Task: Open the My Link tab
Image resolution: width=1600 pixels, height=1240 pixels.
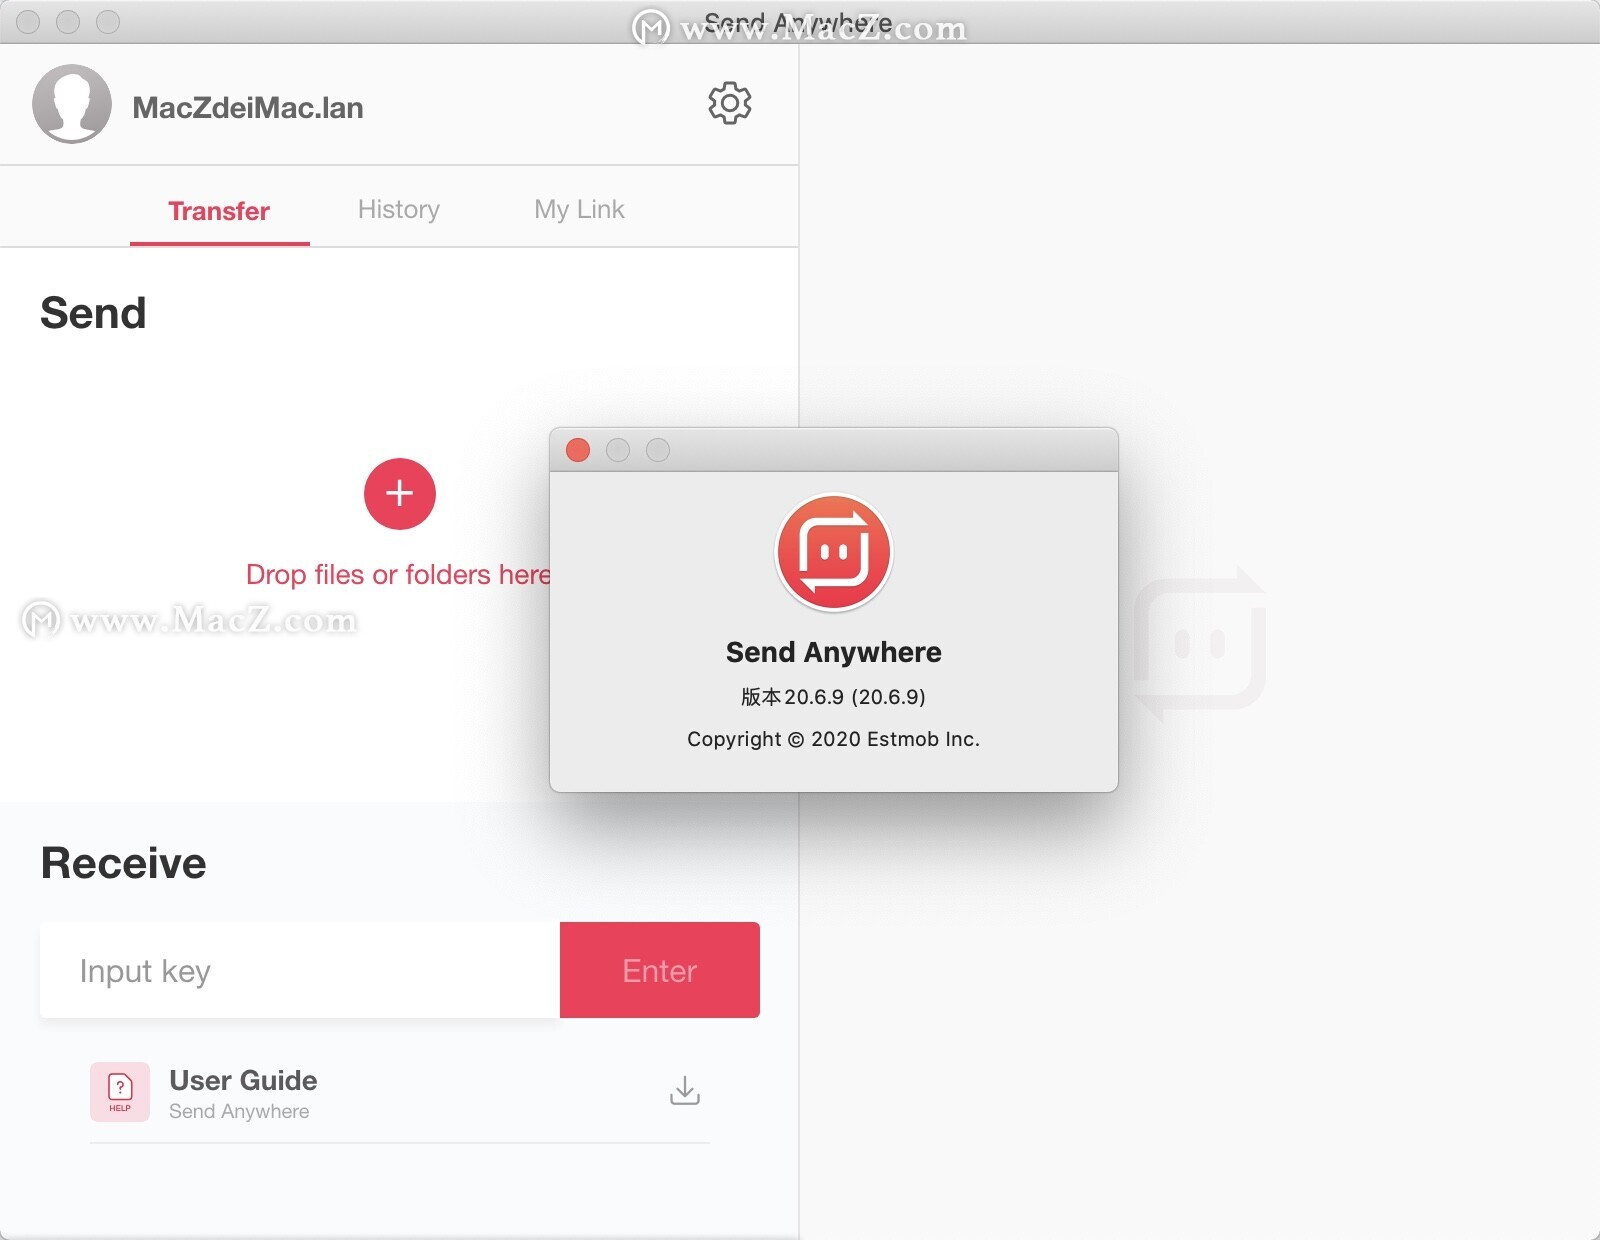Action: (579, 209)
